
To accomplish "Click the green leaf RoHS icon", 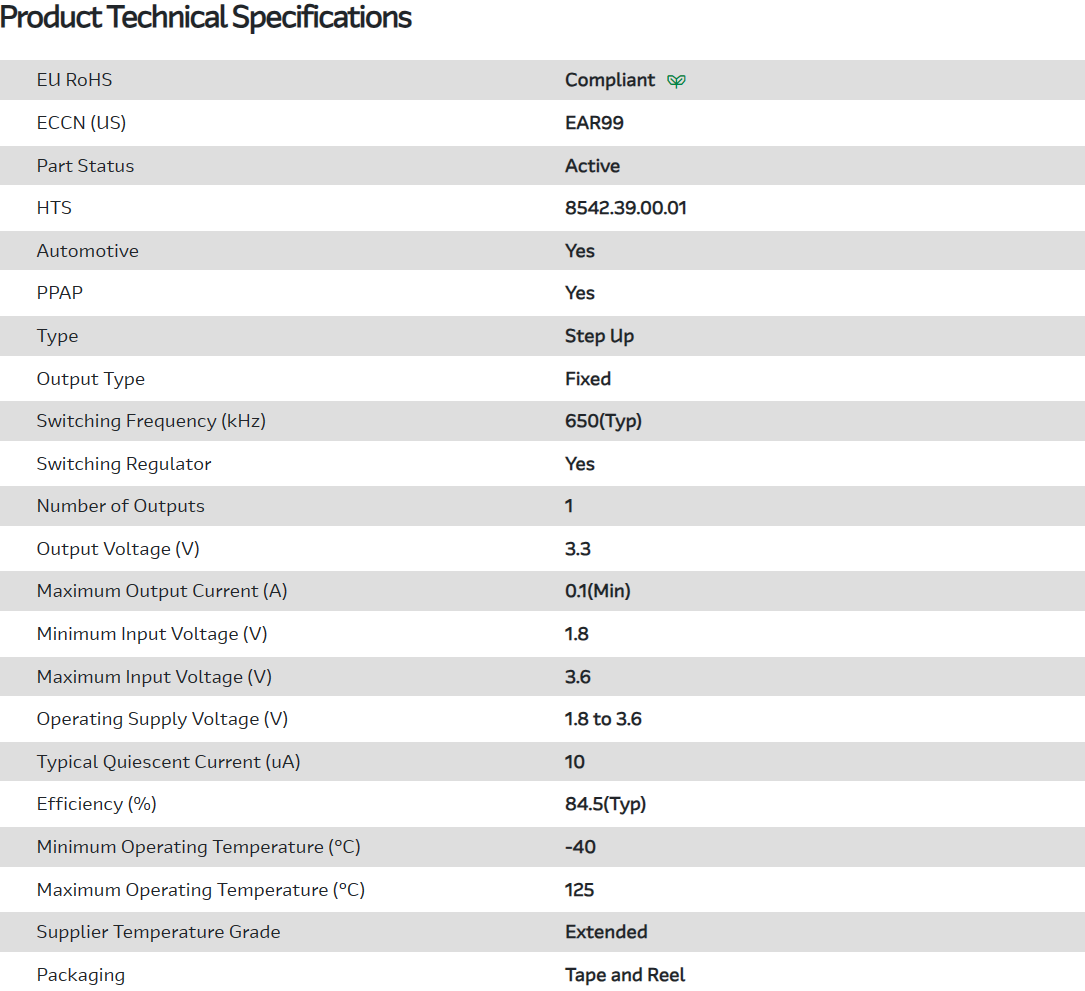I will [677, 81].
